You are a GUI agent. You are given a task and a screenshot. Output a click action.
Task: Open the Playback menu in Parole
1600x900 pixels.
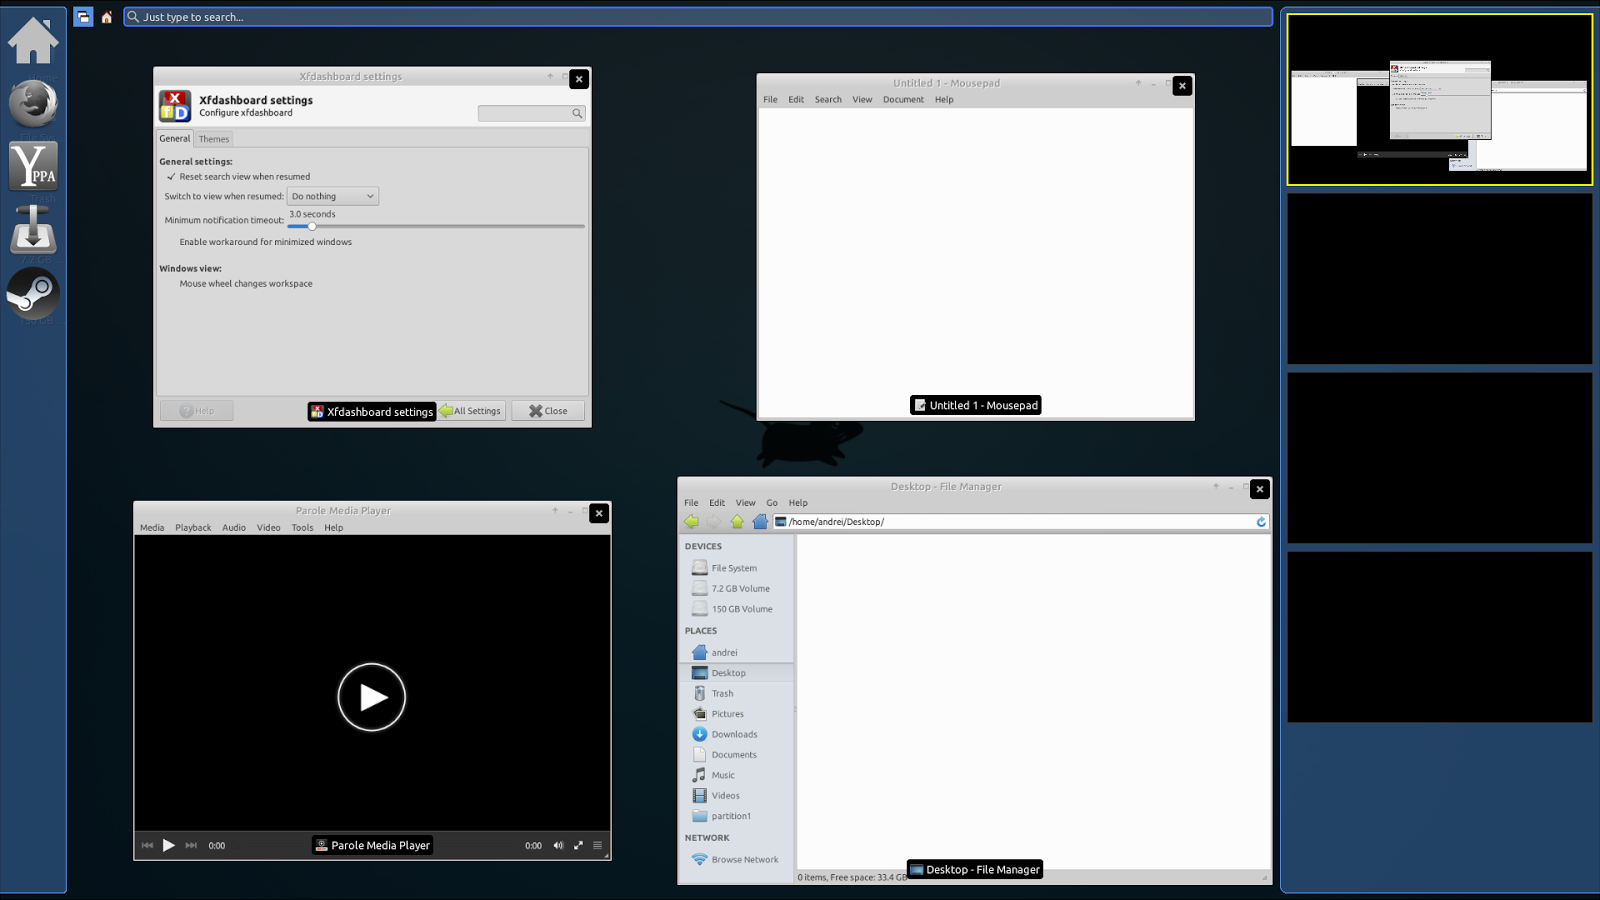pos(192,527)
